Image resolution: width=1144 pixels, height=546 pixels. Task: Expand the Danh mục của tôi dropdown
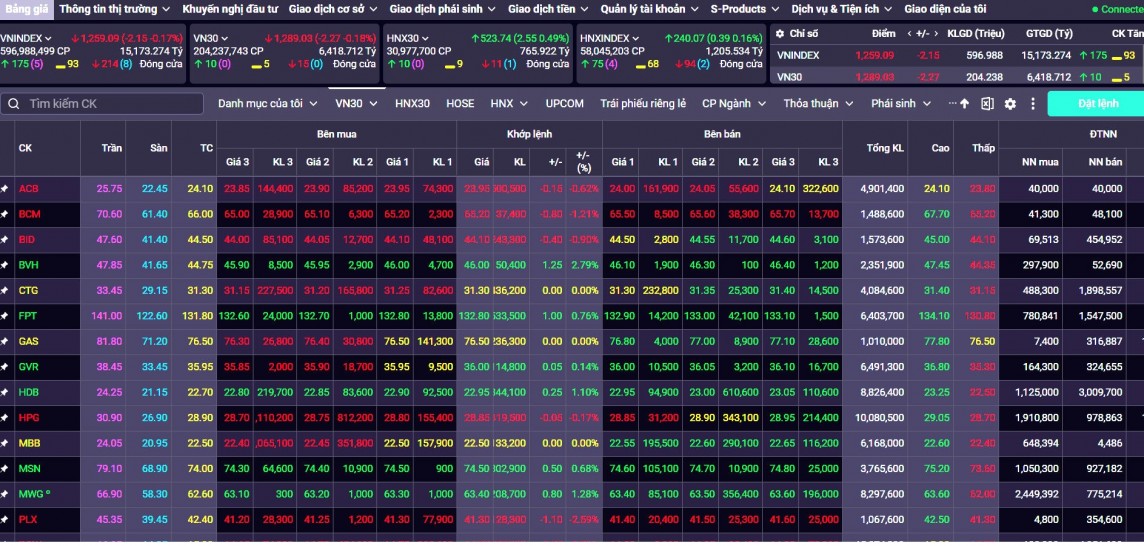coord(268,104)
